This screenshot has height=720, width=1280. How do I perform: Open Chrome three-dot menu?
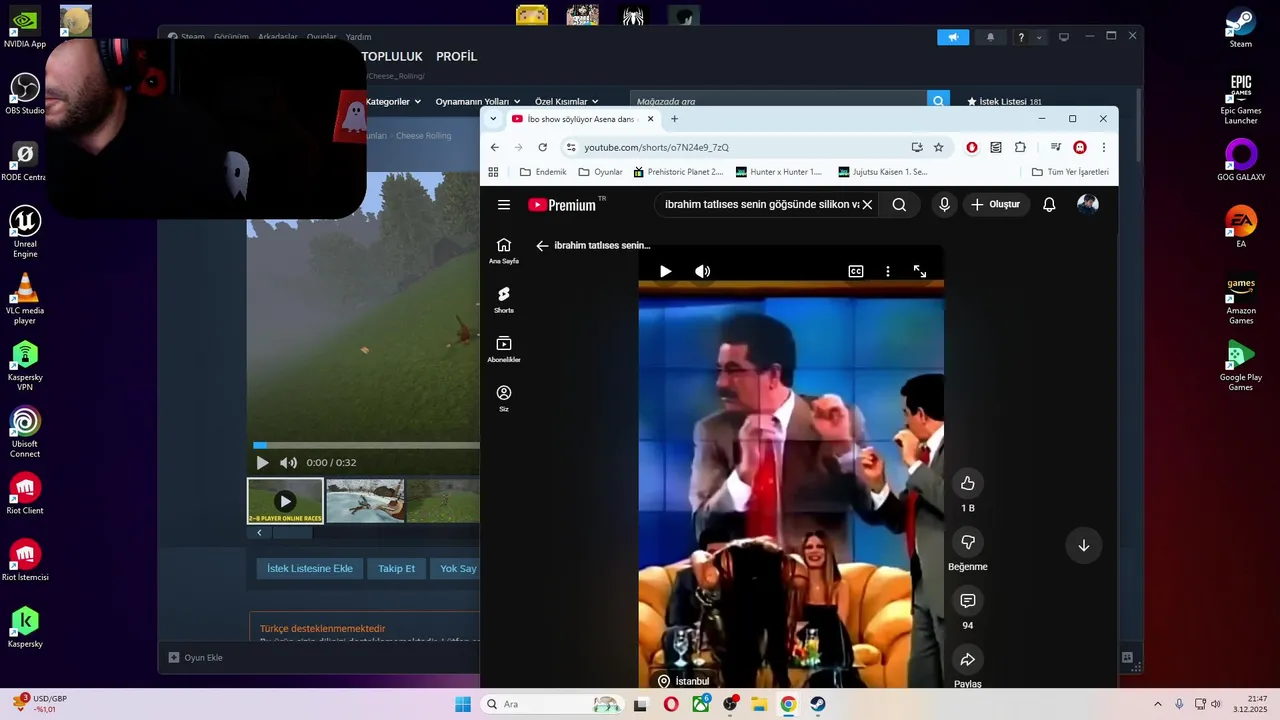pos(1104,147)
